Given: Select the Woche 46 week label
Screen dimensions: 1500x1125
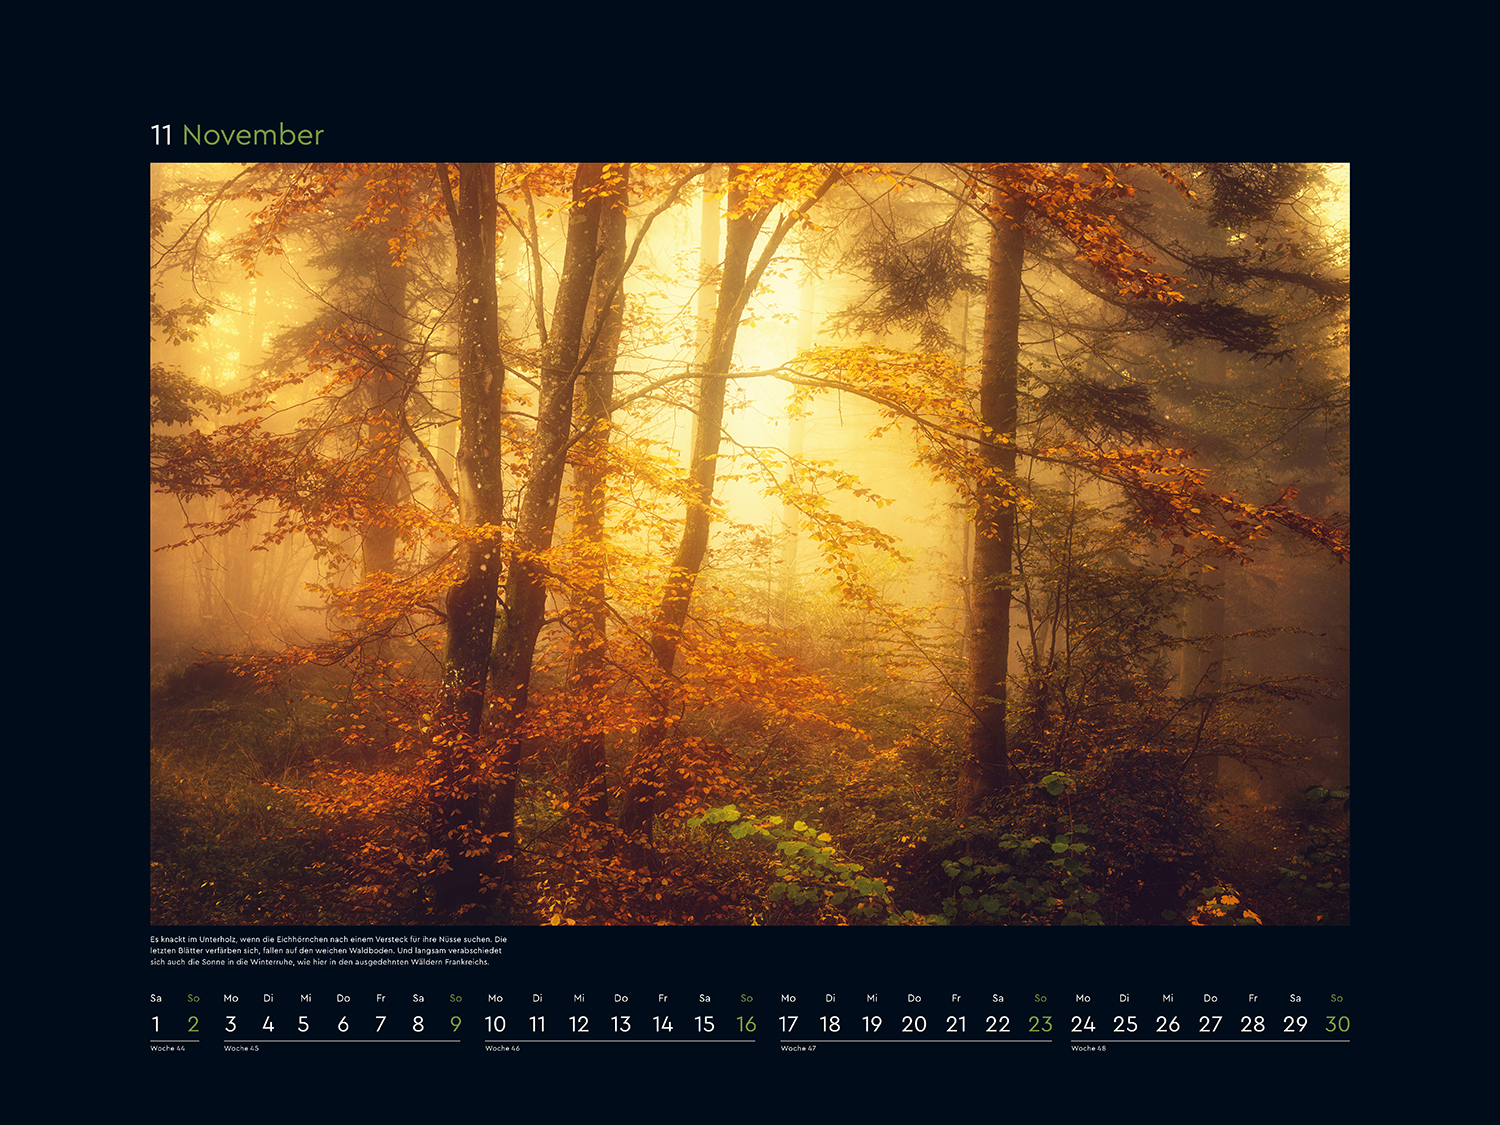Looking at the screenshot, I should pos(502,1049).
